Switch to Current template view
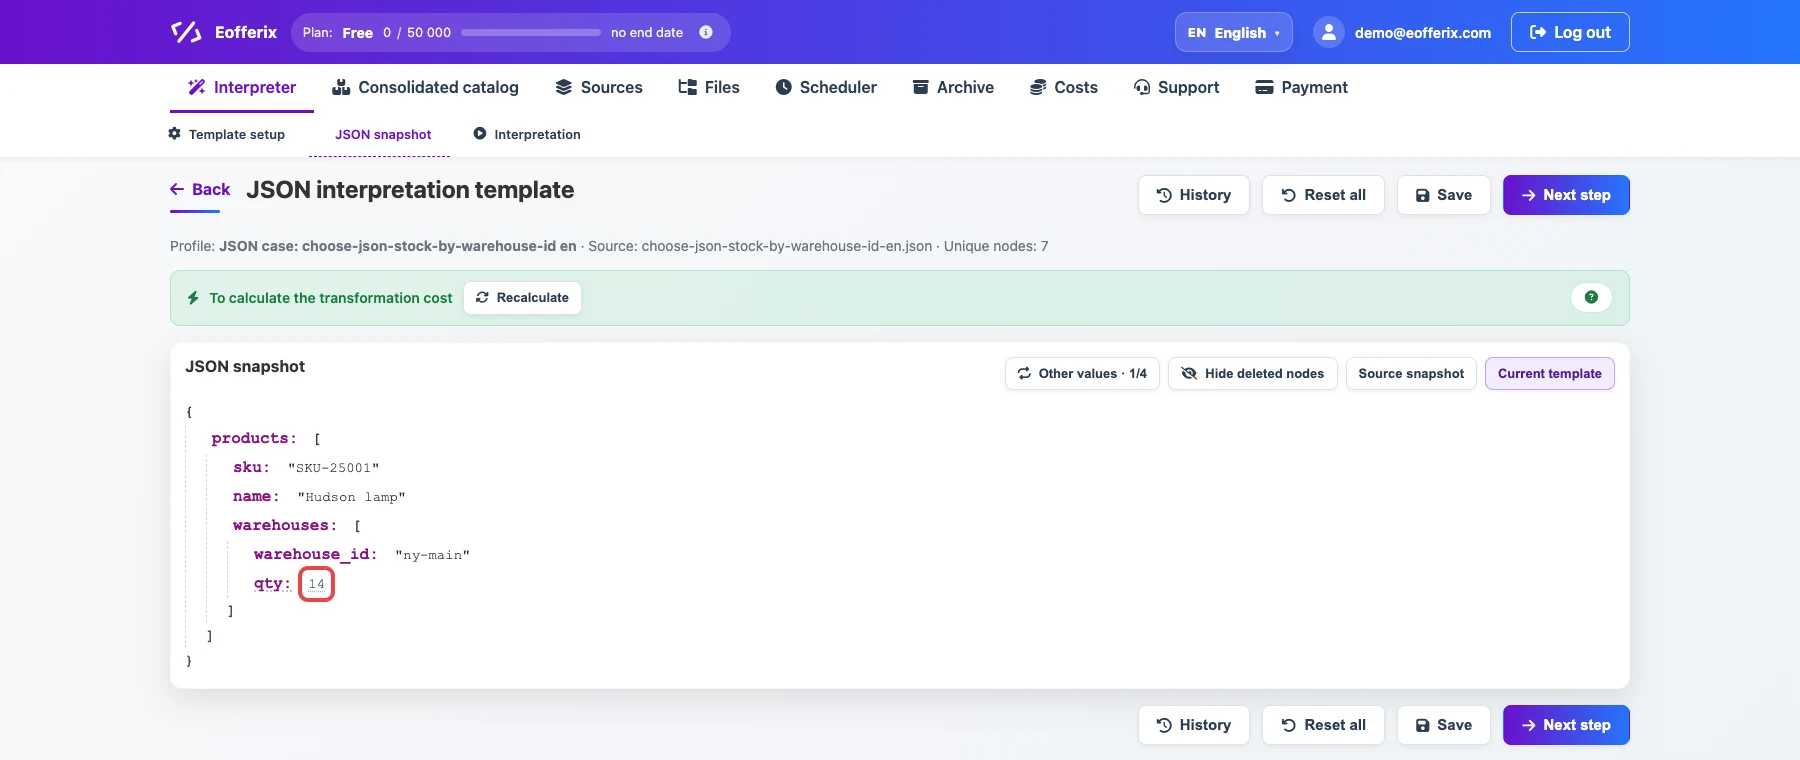1800x760 pixels. 1550,374
